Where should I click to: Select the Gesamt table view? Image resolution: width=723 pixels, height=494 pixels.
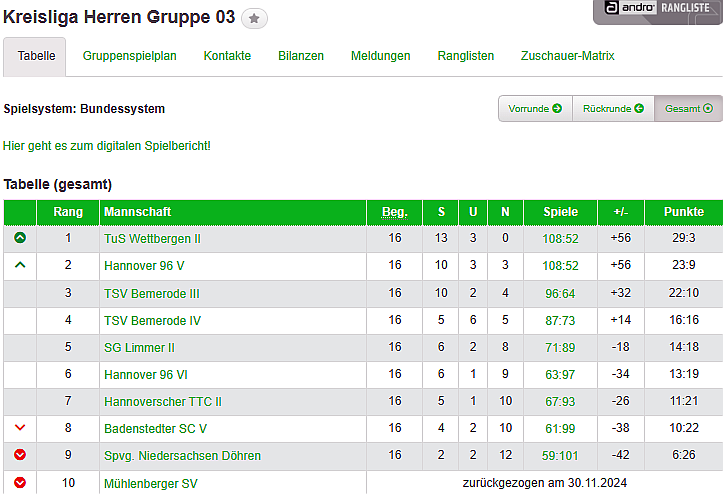coord(688,108)
